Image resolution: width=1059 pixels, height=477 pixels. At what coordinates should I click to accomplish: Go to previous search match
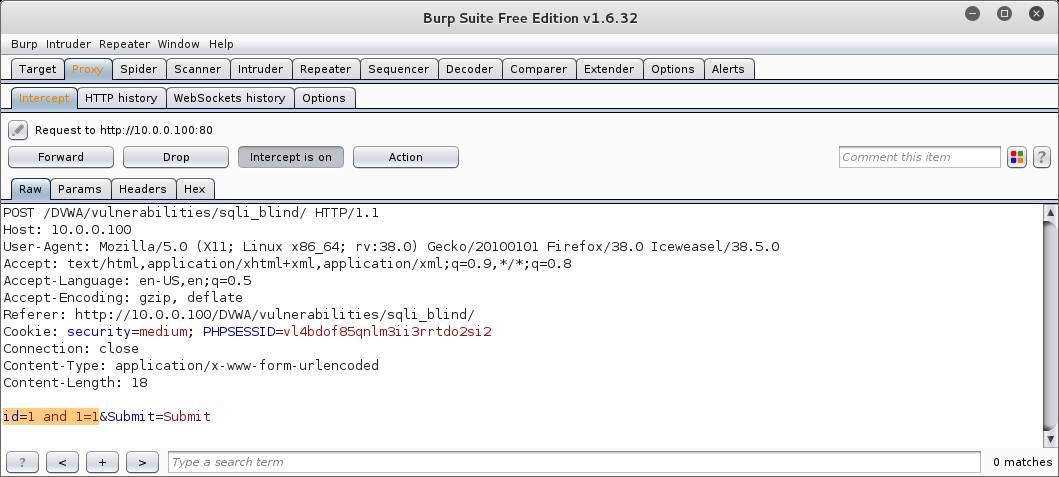point(62,462)
